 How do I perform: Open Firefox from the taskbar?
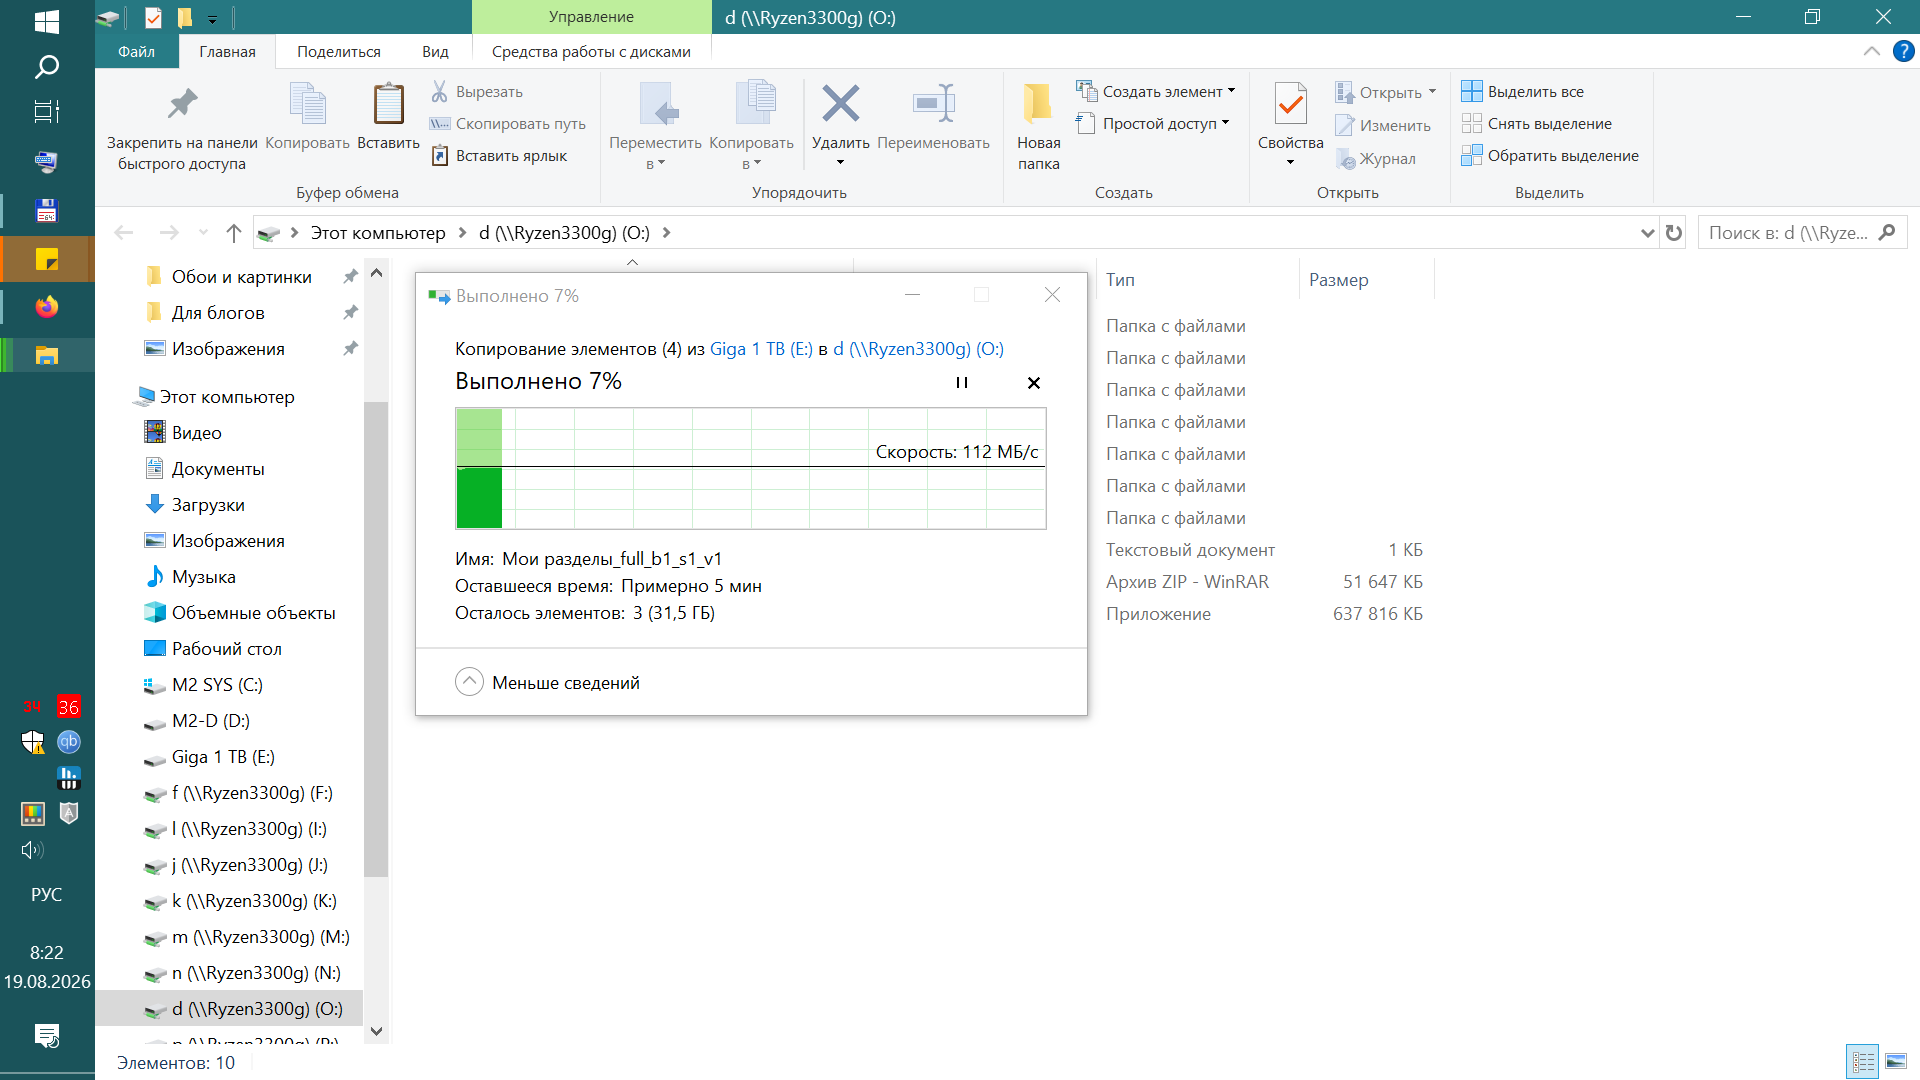point(47,307)
